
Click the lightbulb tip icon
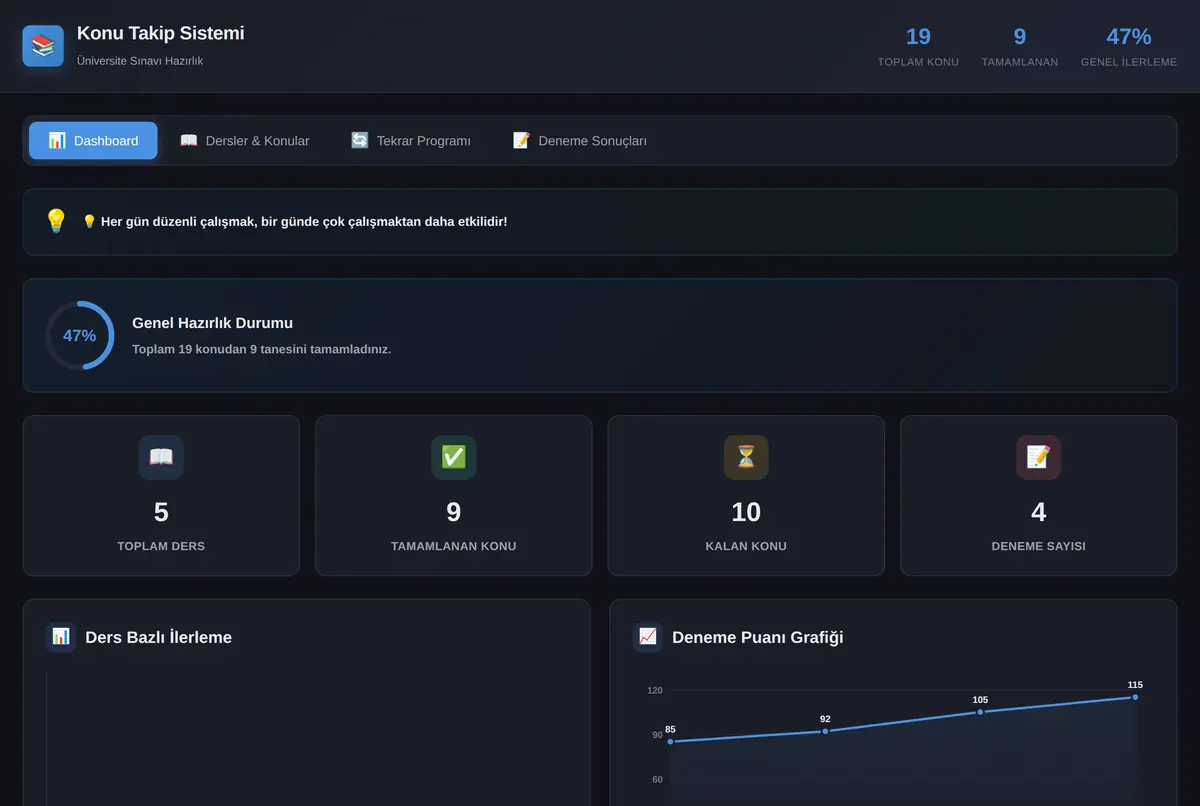click(56, 221)
